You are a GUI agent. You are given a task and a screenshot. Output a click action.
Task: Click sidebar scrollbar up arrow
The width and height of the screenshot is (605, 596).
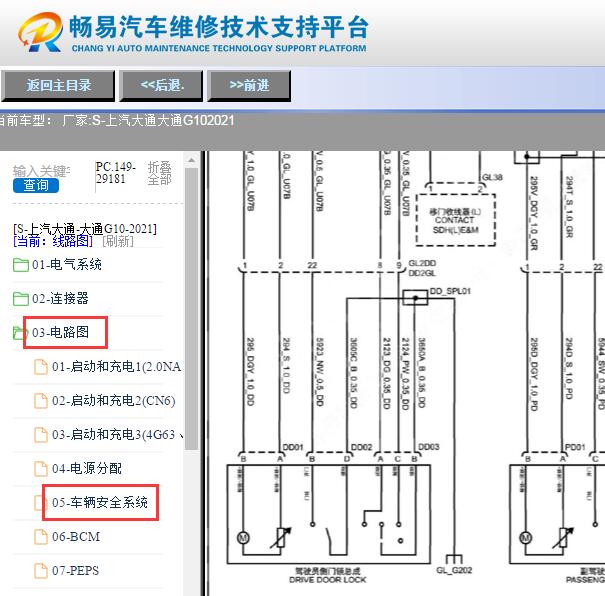(x=191, y=160)
